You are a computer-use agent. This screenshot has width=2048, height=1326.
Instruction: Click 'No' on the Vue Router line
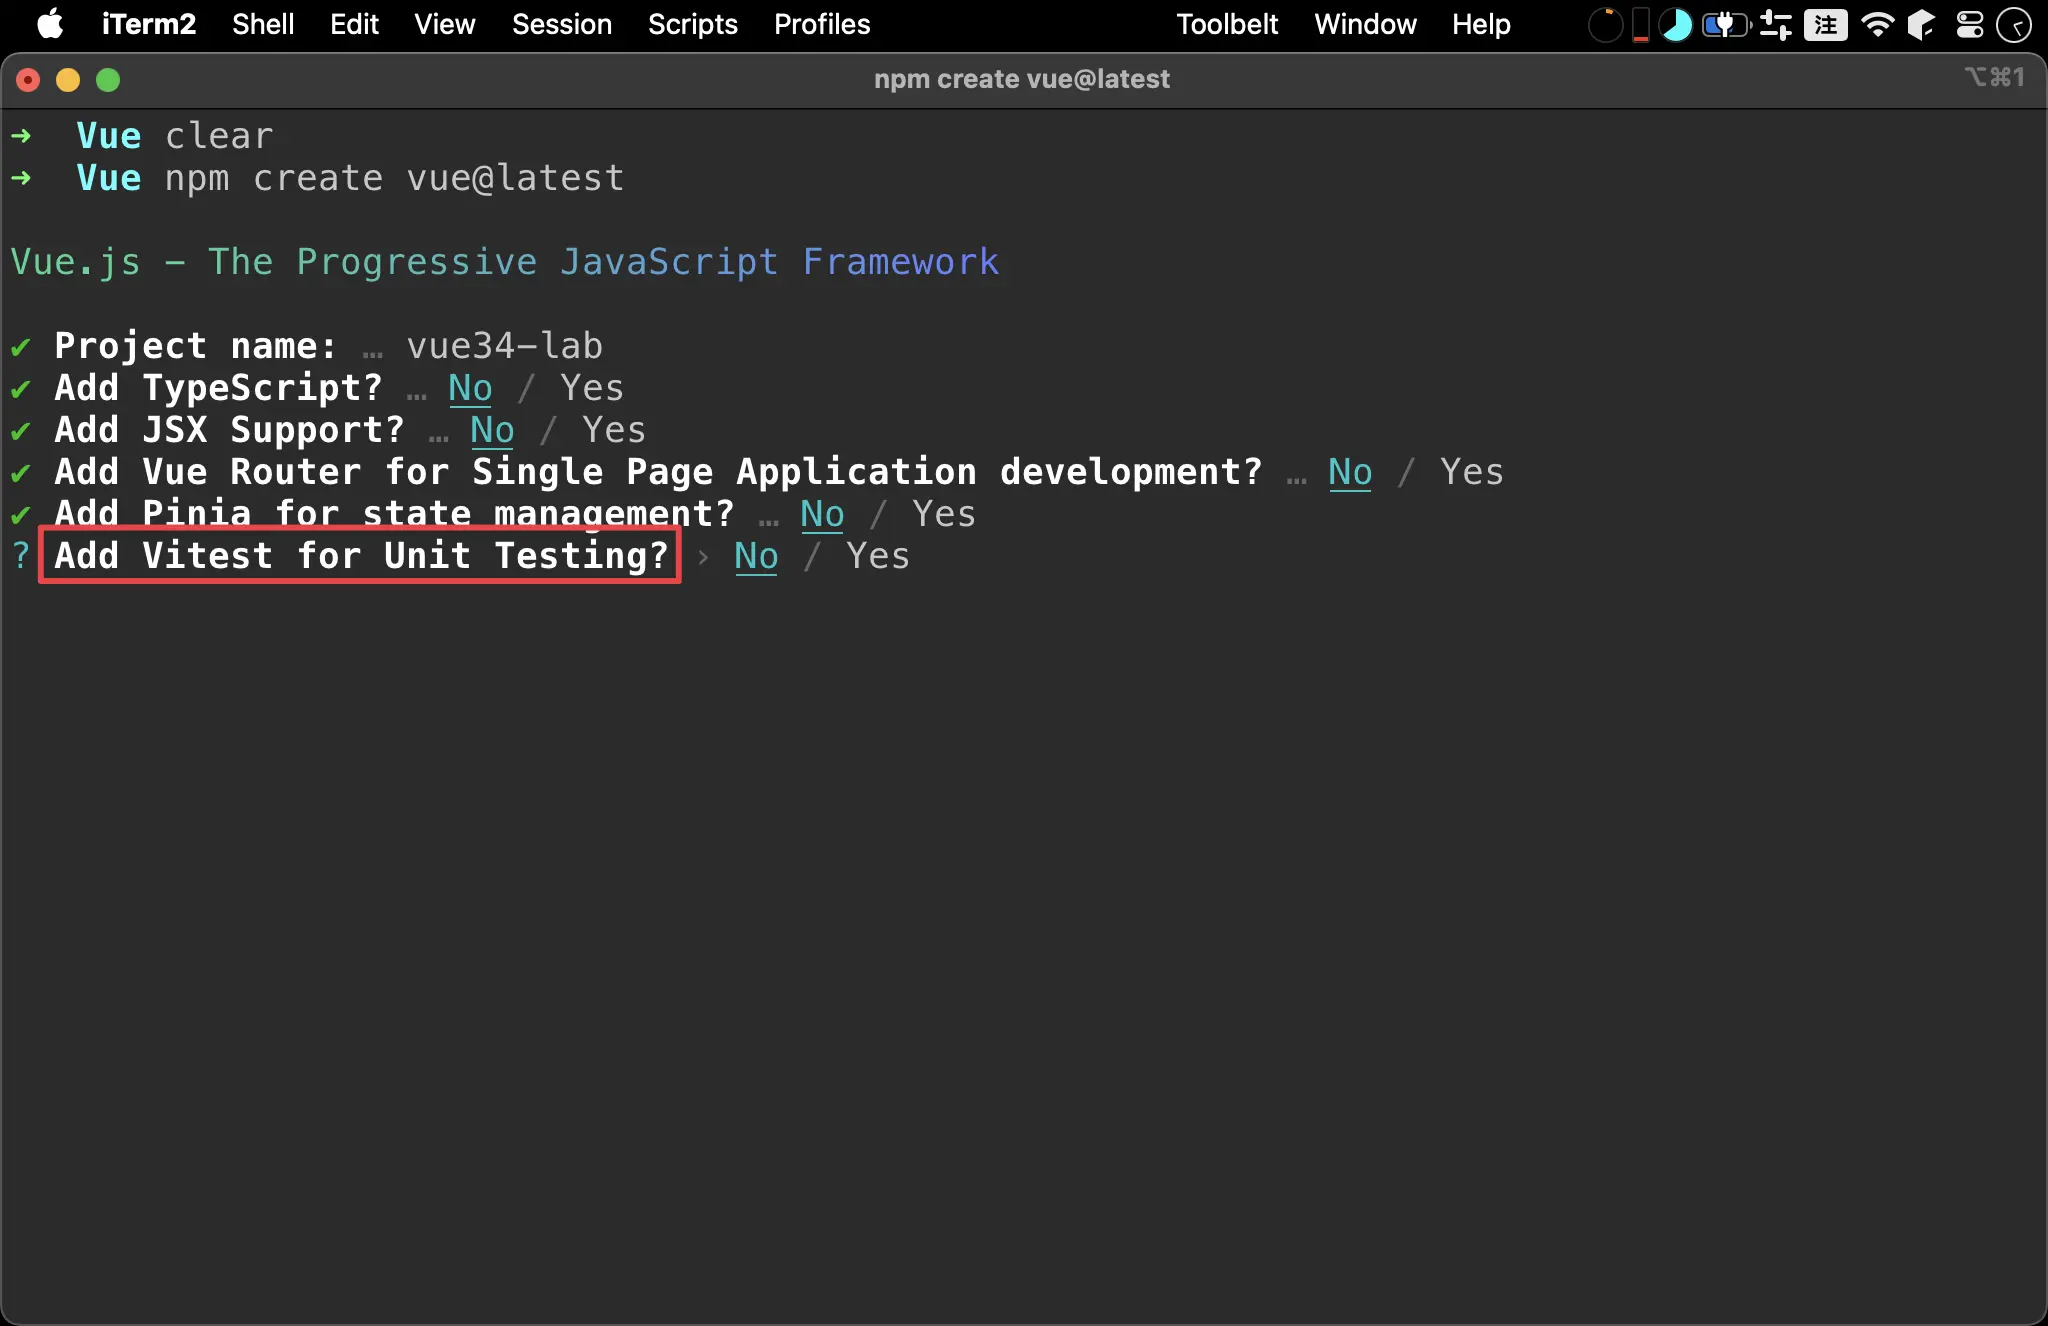[x=1350, y=472]
